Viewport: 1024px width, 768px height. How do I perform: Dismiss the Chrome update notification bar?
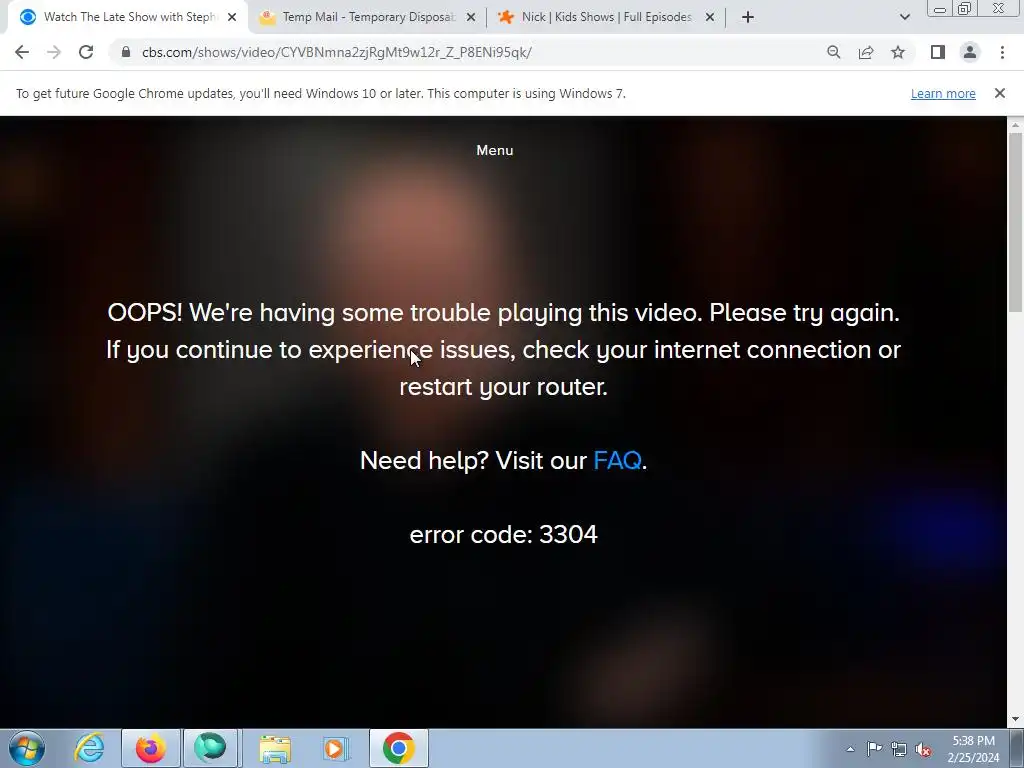point(1000,93)
